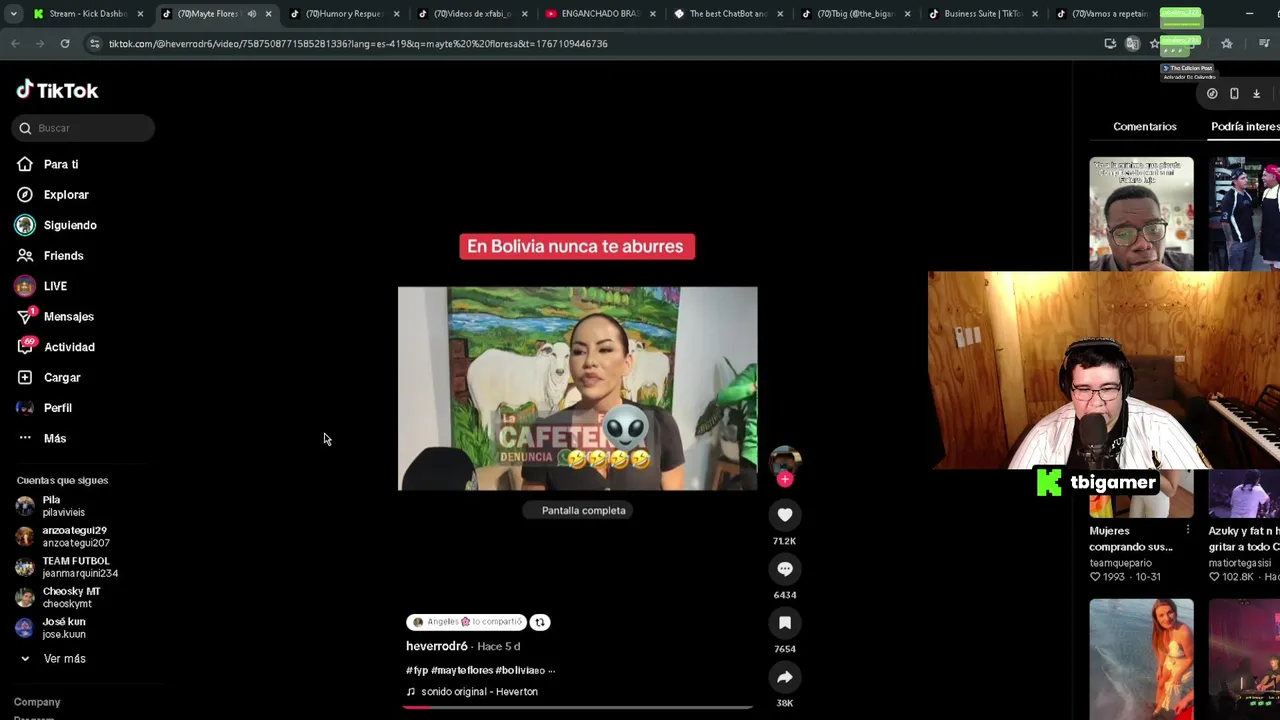Click the download icon in floating toolbar
Screen dimensions: 1280x720
pyautogui.click(x=1256, y=94)
